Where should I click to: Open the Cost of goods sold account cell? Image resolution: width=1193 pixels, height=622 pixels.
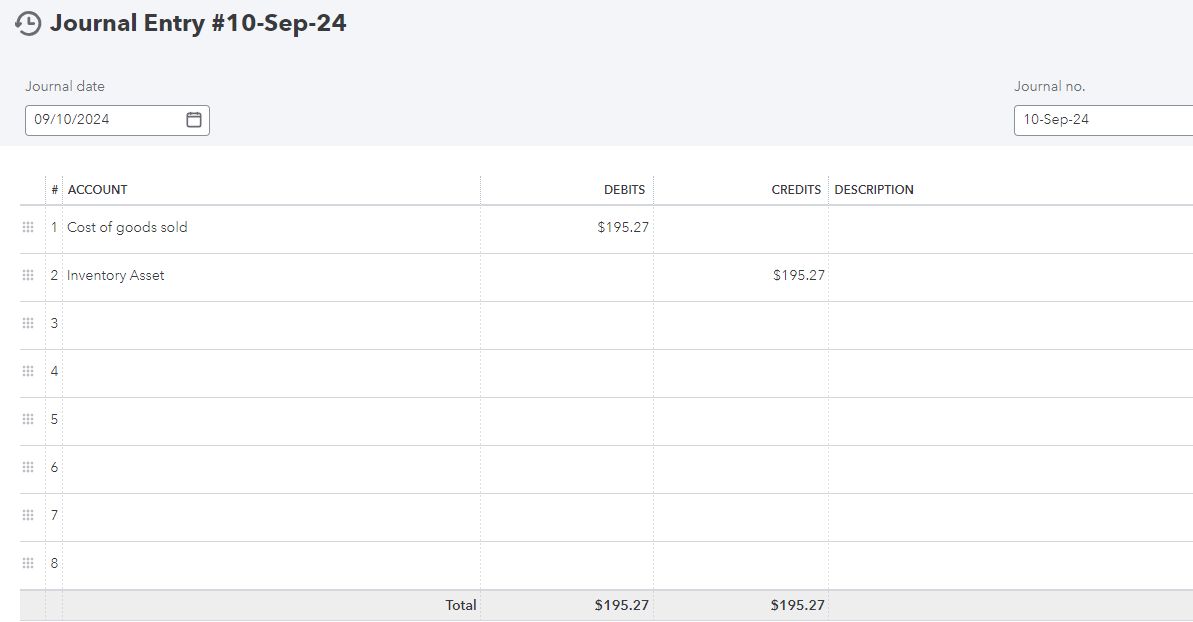(270, 228)
